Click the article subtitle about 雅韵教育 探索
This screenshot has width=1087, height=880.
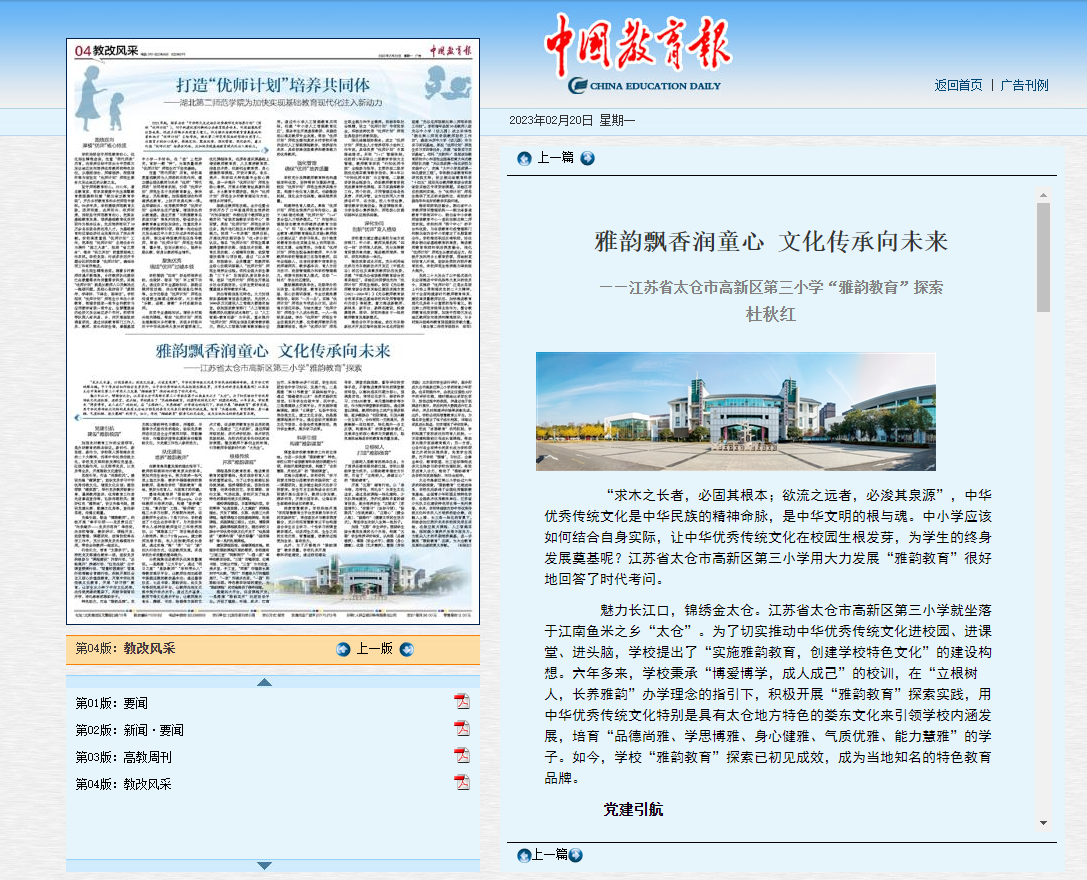[771, 287]
